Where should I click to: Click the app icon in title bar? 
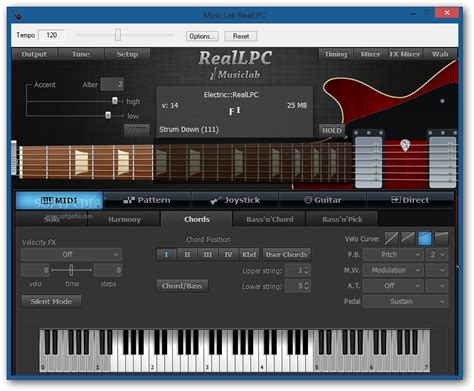click(x=18, y=15)
